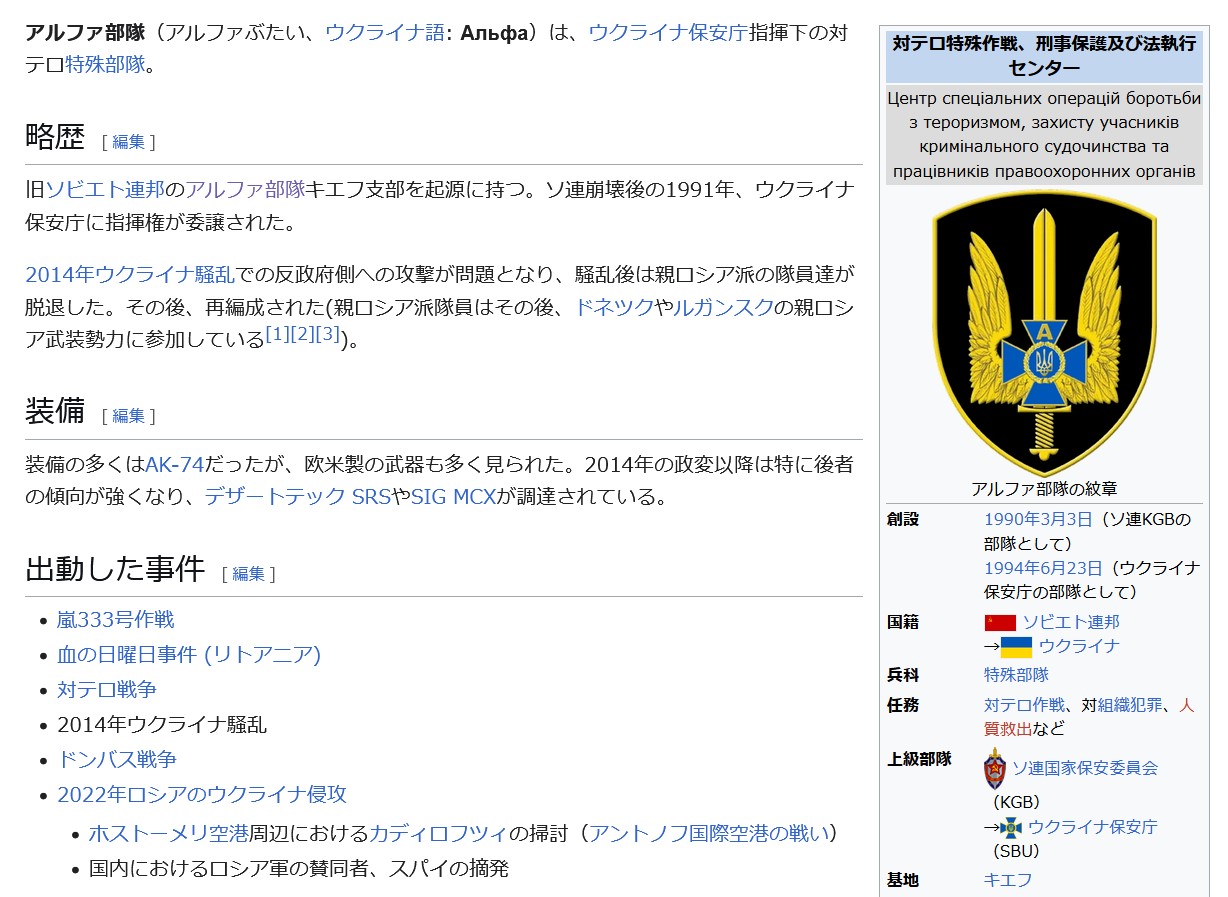
Task: Edit the 装備 section
Action: [x=128, y=416]
